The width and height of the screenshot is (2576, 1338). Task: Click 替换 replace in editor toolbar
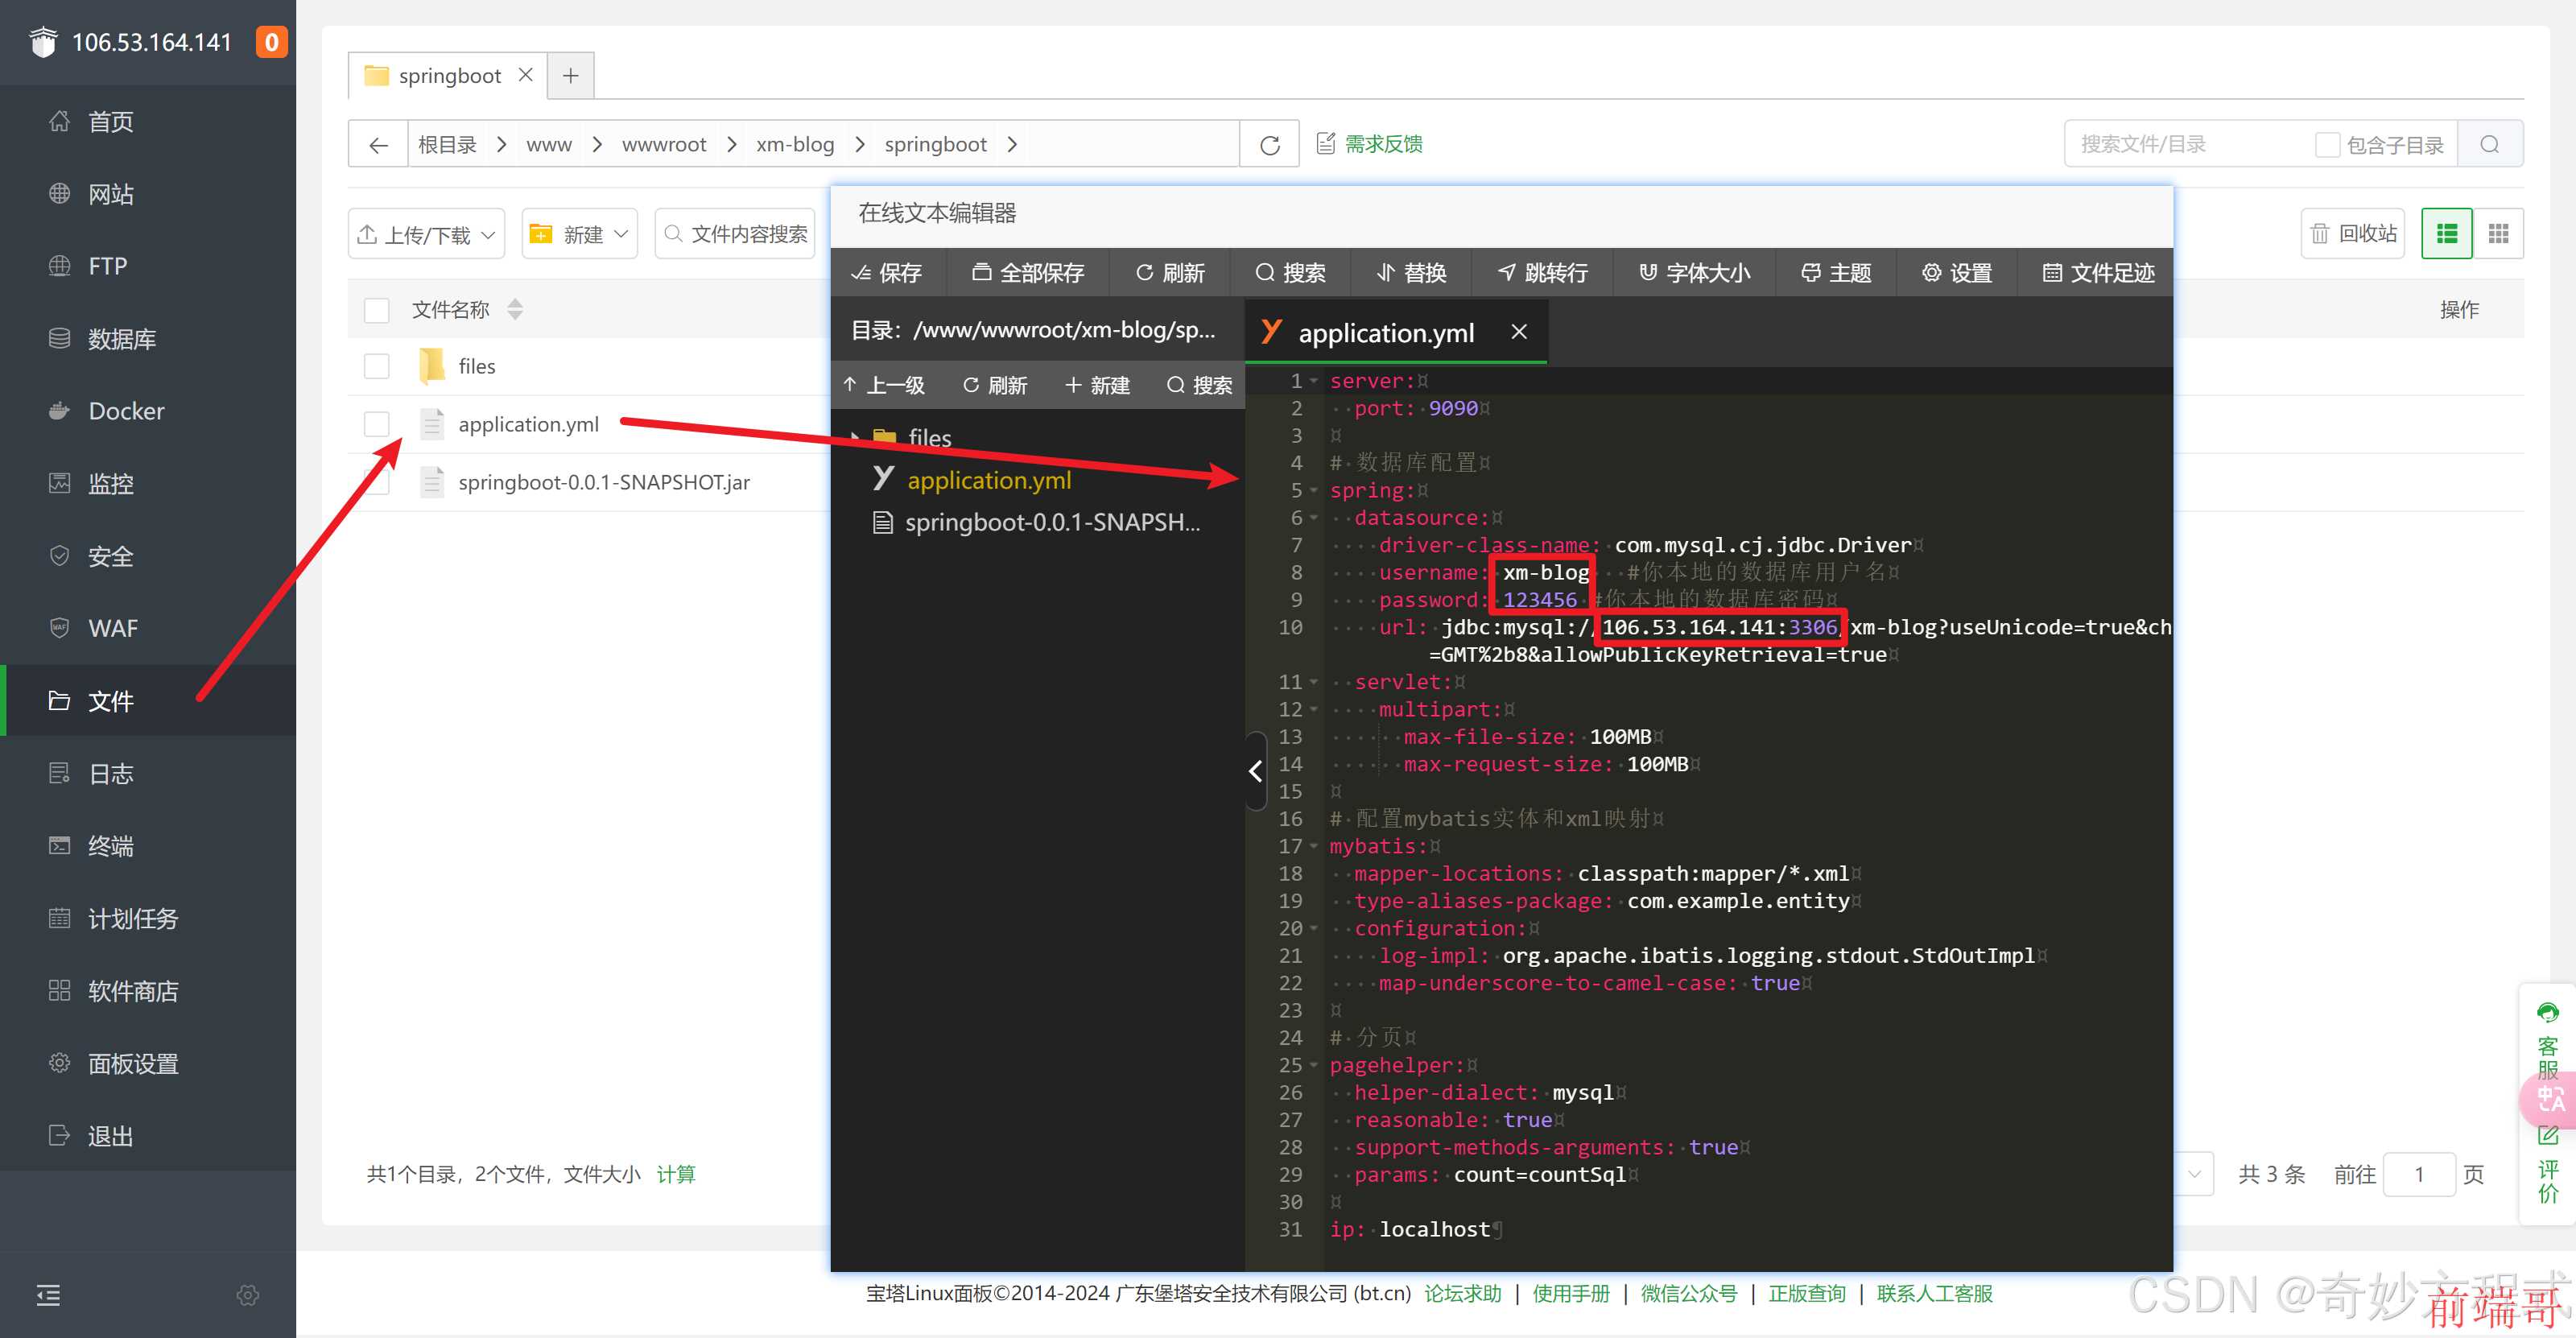tap(1411, 272)
